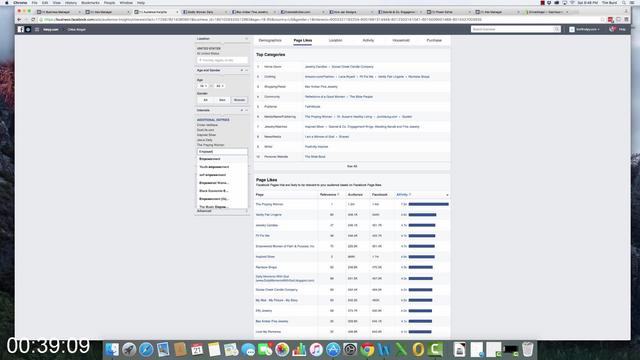
Task: Open Photos from the dock
Action: point(282,349)
